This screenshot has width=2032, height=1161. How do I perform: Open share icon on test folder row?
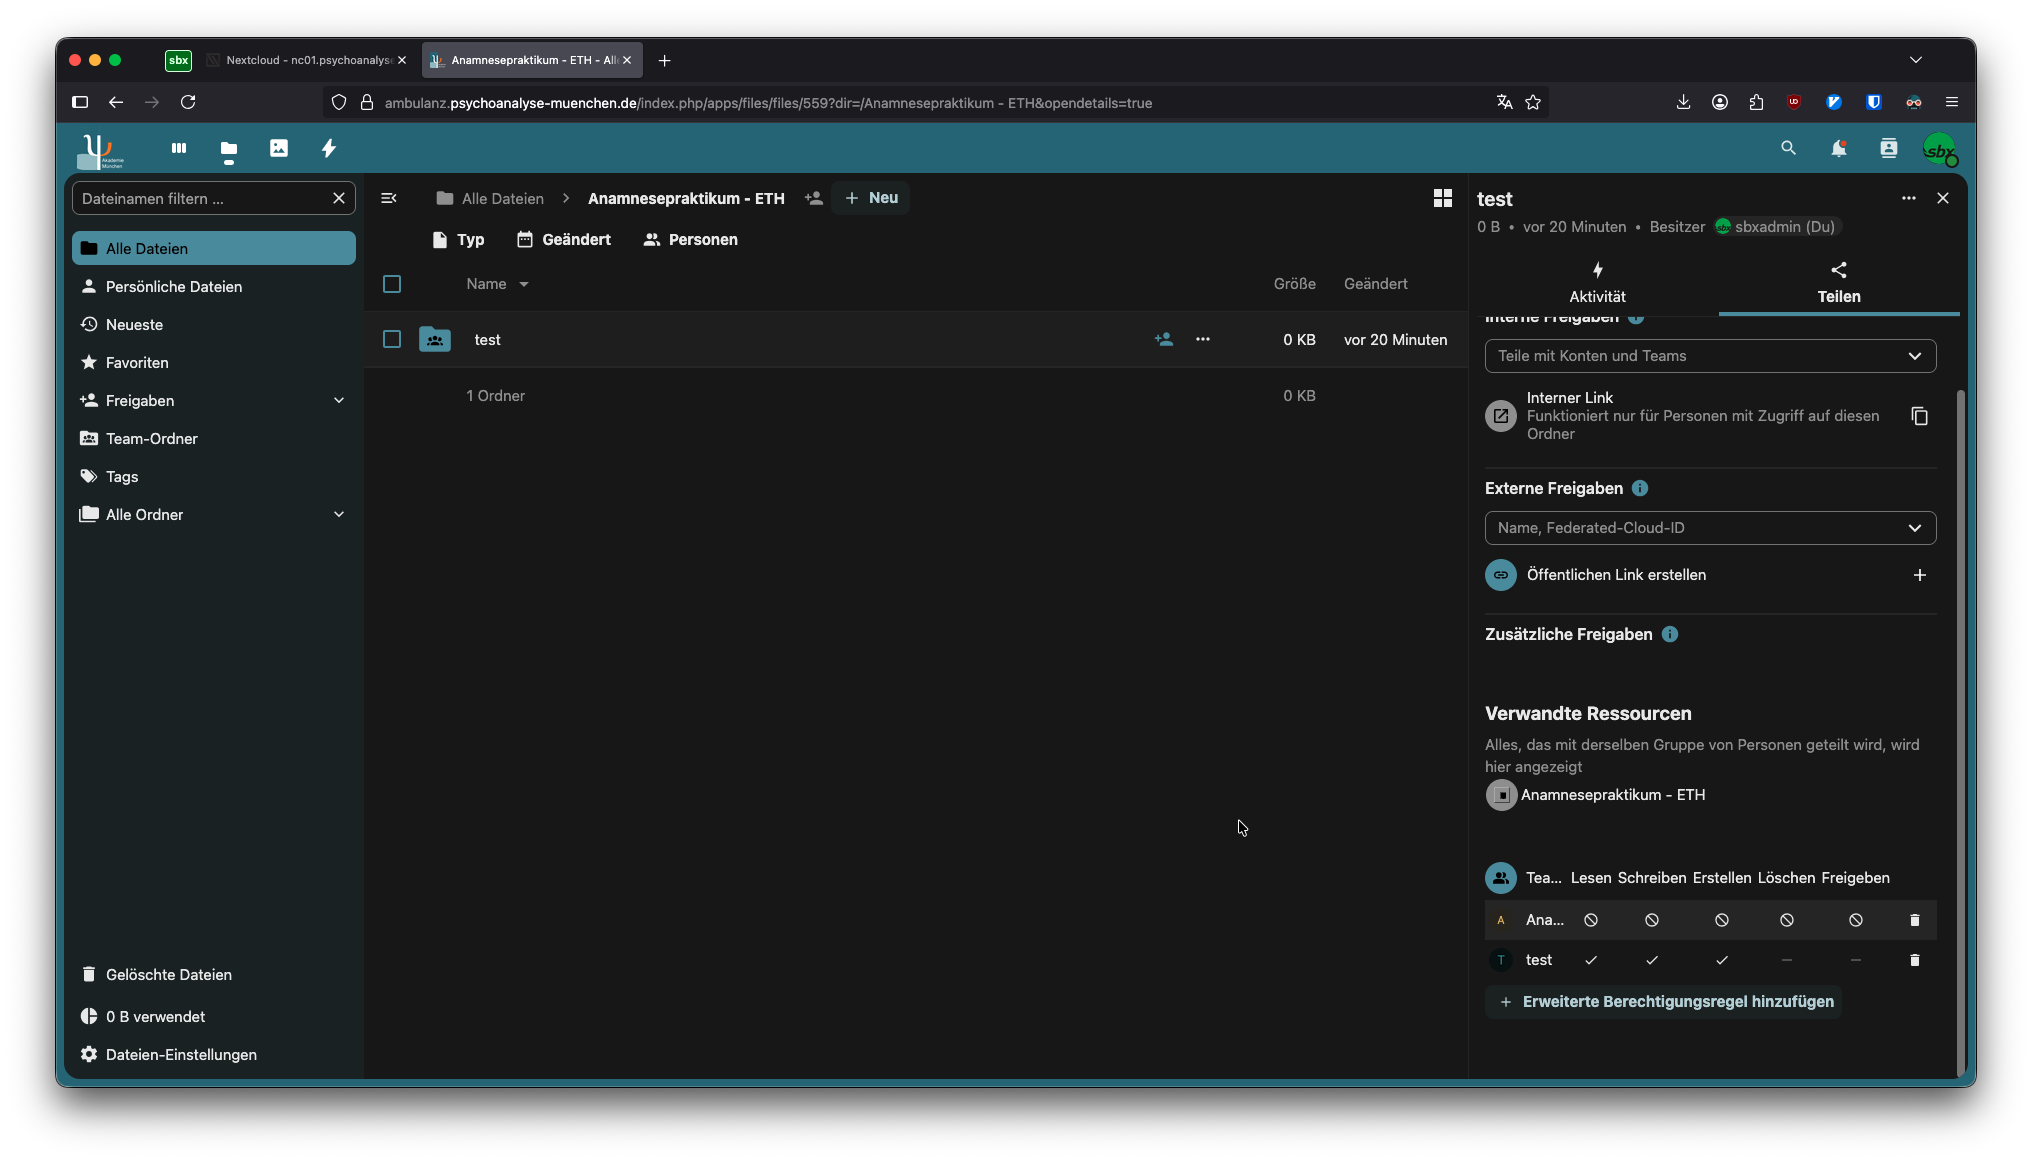1163,340
